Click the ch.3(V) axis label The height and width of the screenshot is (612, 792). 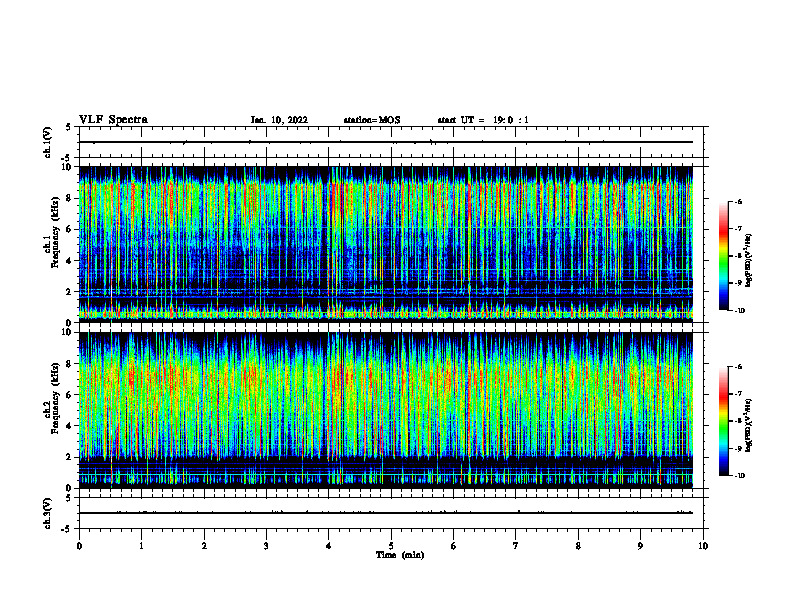(x=48, y=513)
